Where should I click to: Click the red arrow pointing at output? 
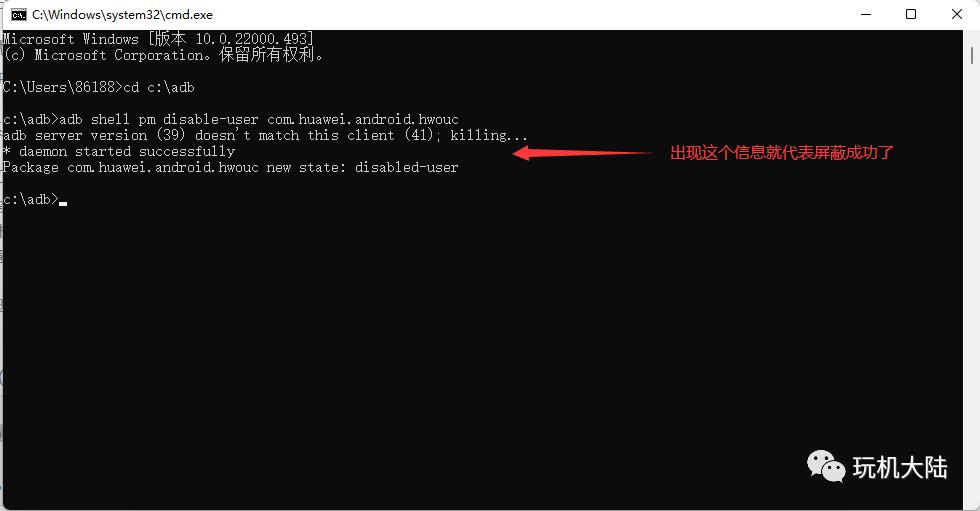(582, 152)
